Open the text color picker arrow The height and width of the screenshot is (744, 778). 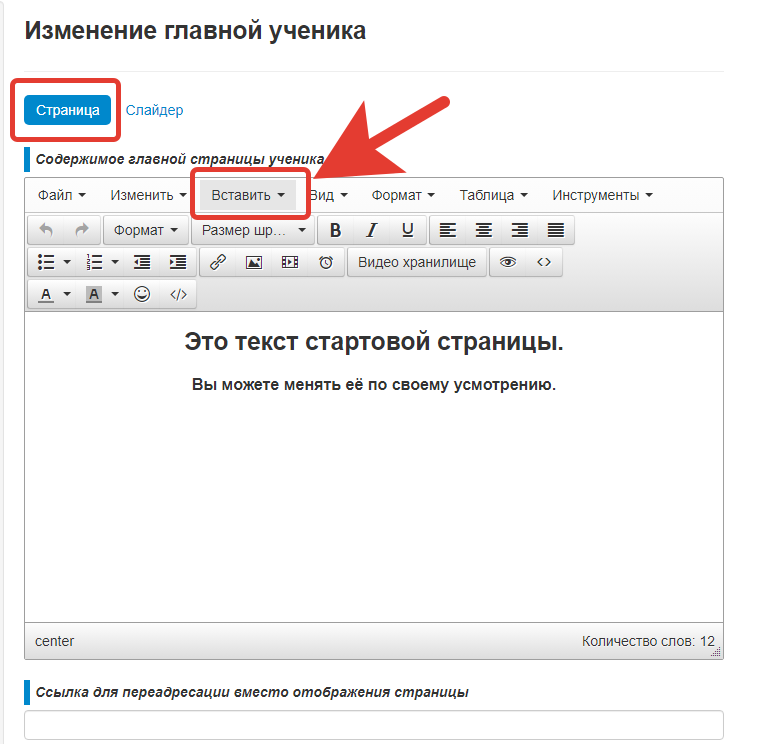tap(67, 294)
